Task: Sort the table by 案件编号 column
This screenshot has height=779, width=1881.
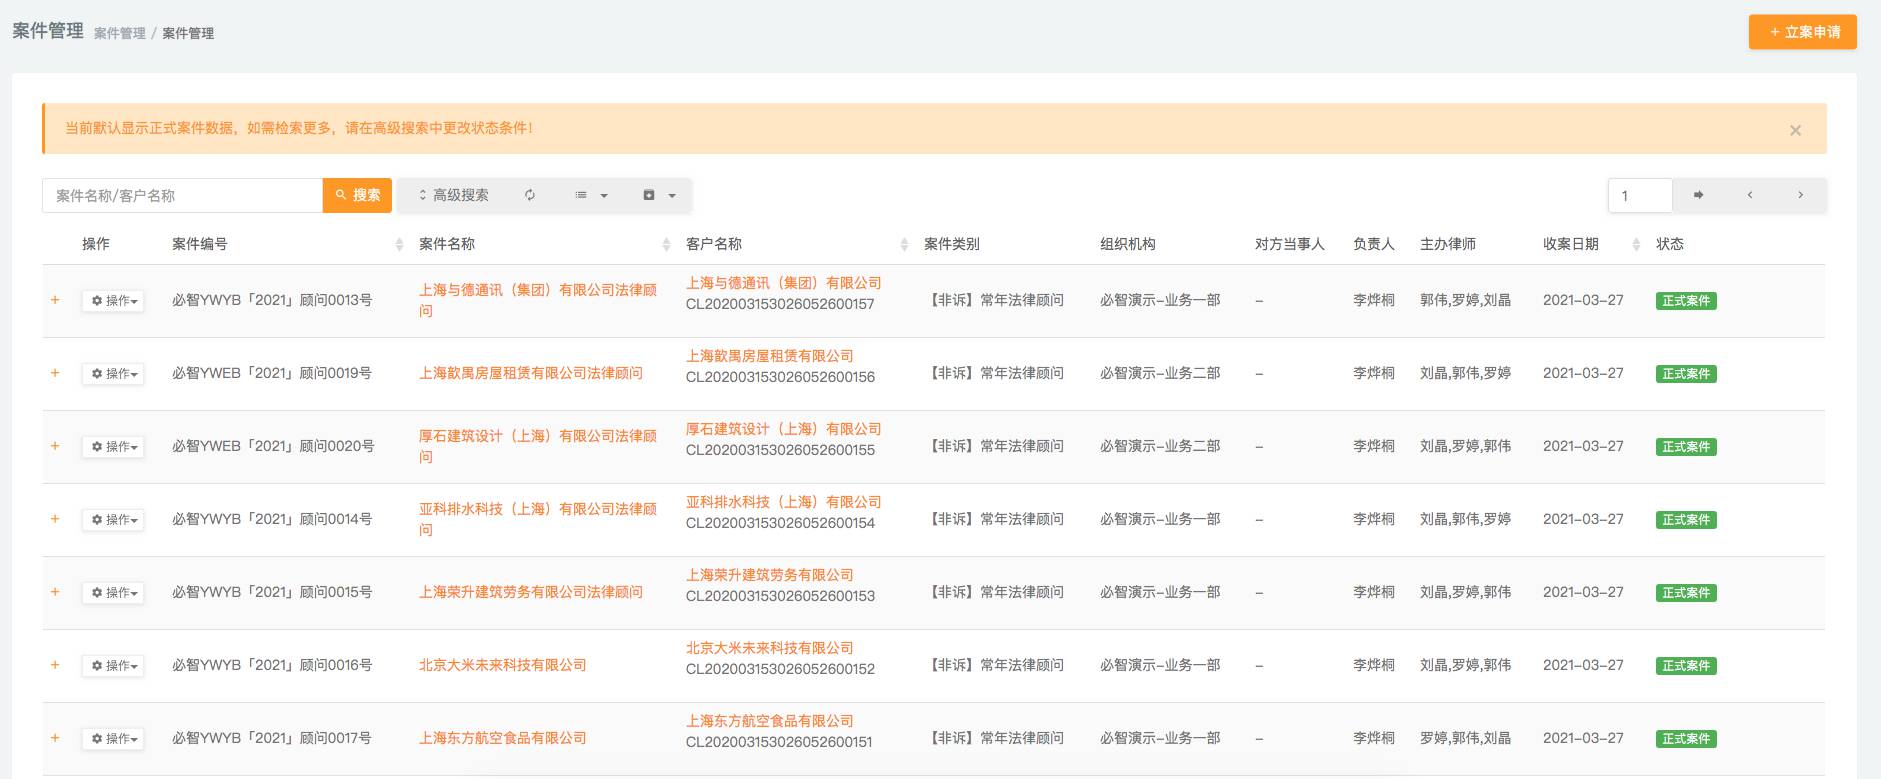Action: point(399,244)
